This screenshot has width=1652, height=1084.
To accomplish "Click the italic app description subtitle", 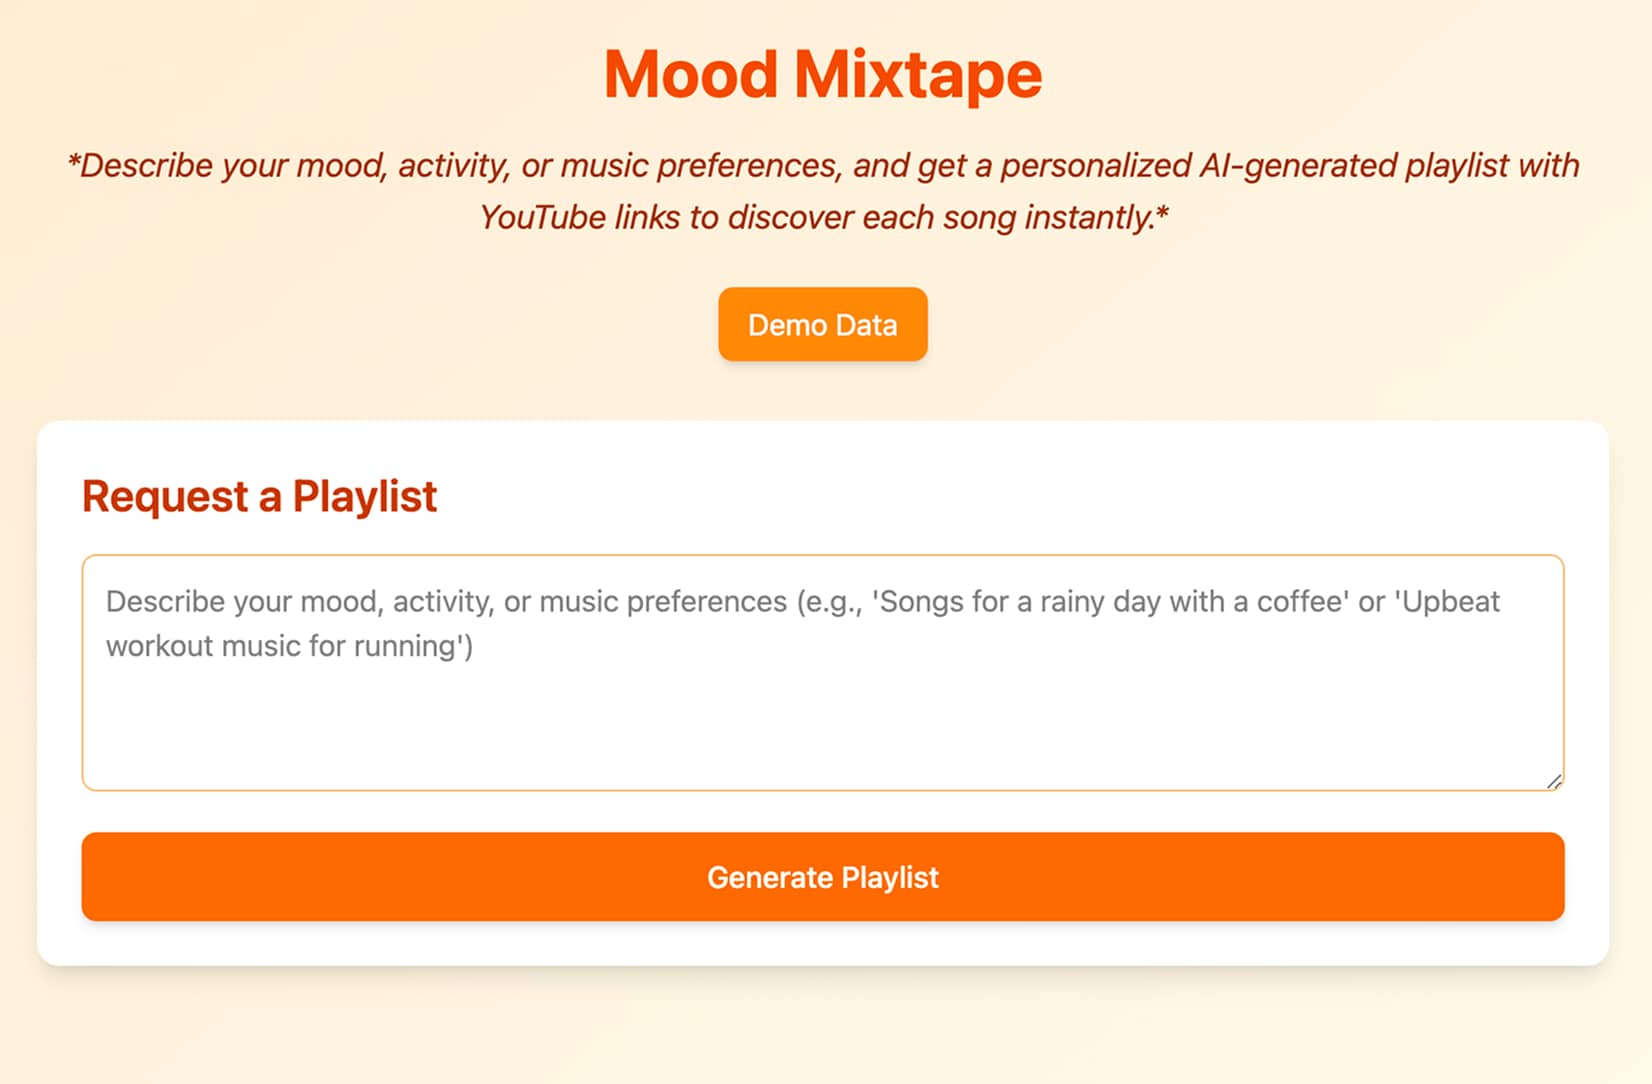I will pos(822,191).
